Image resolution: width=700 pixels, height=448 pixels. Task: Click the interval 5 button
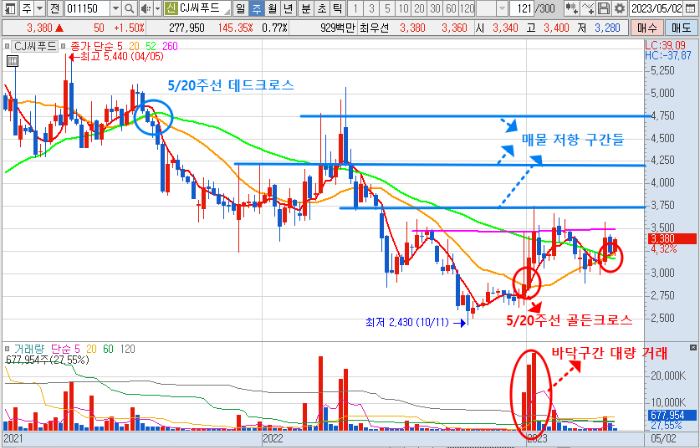pyautogui.click(x=388, y=8)
